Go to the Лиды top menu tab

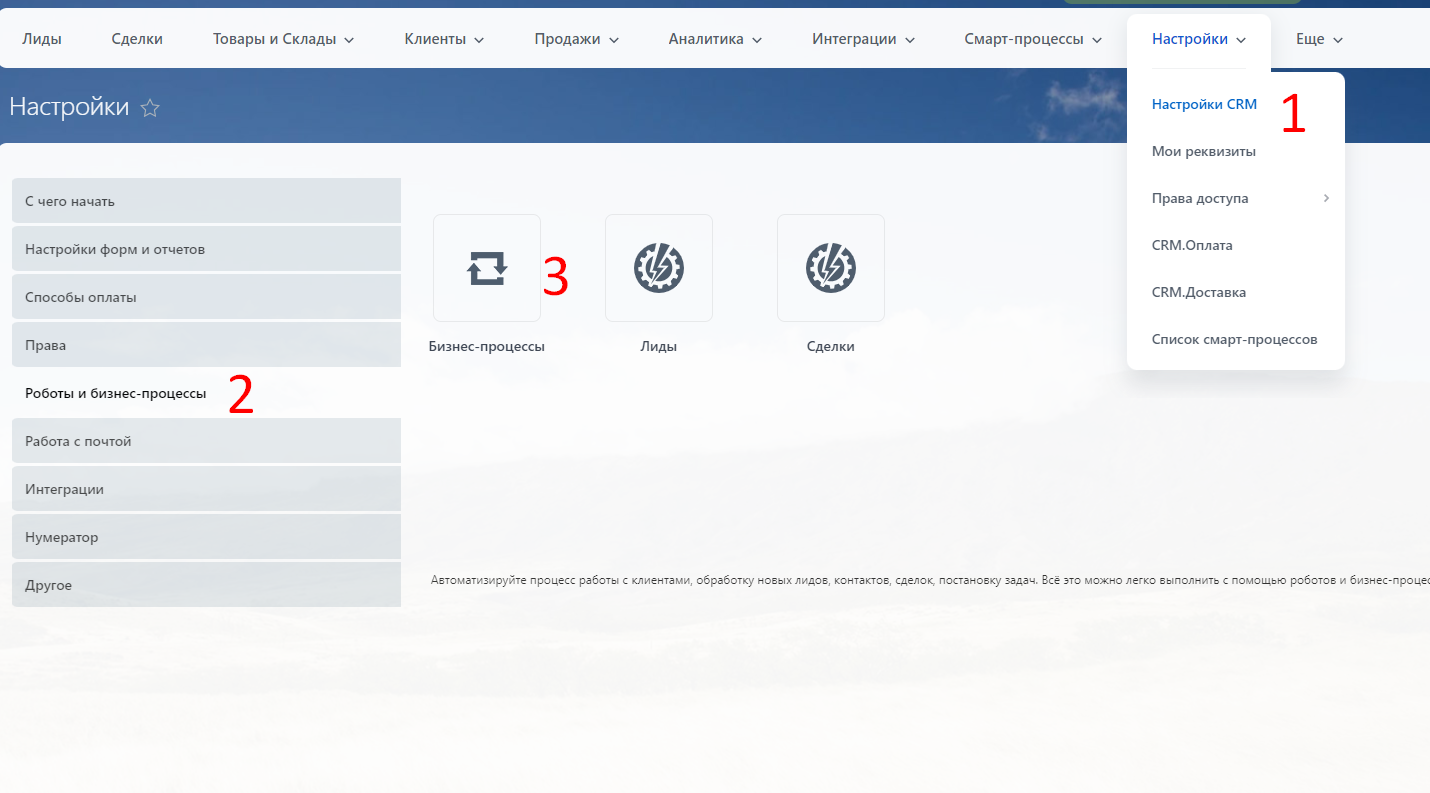(x=42, y=39)
